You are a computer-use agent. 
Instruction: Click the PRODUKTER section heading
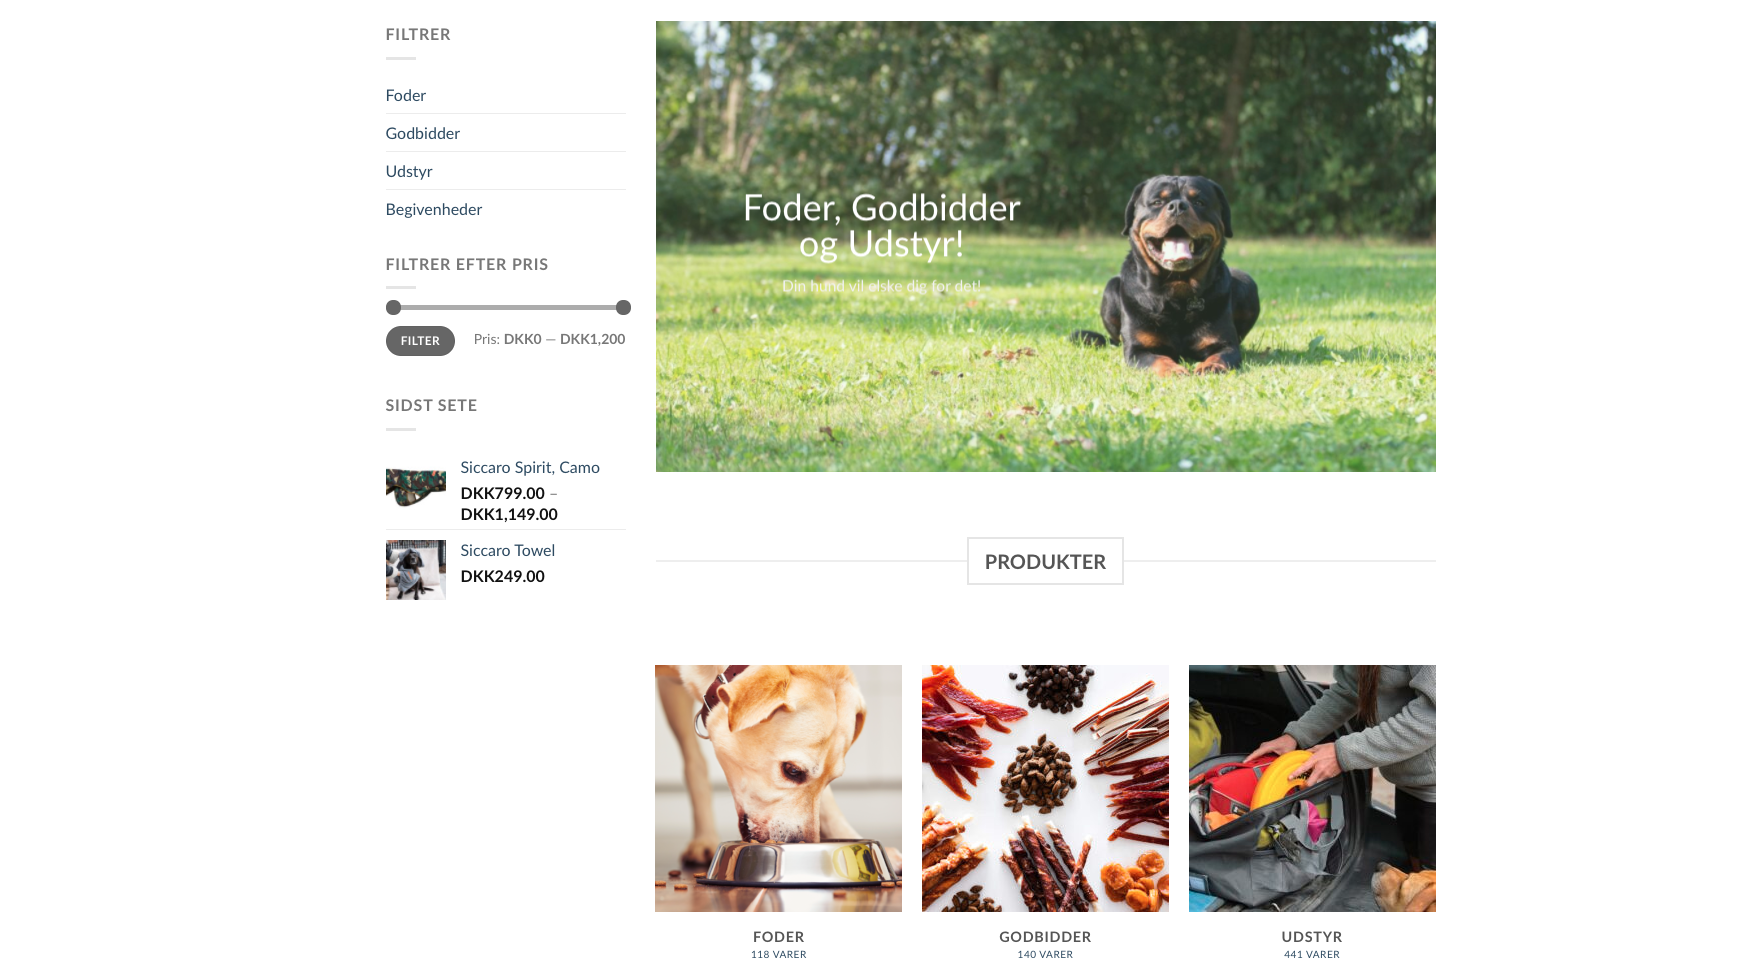tap(1045, 562)
